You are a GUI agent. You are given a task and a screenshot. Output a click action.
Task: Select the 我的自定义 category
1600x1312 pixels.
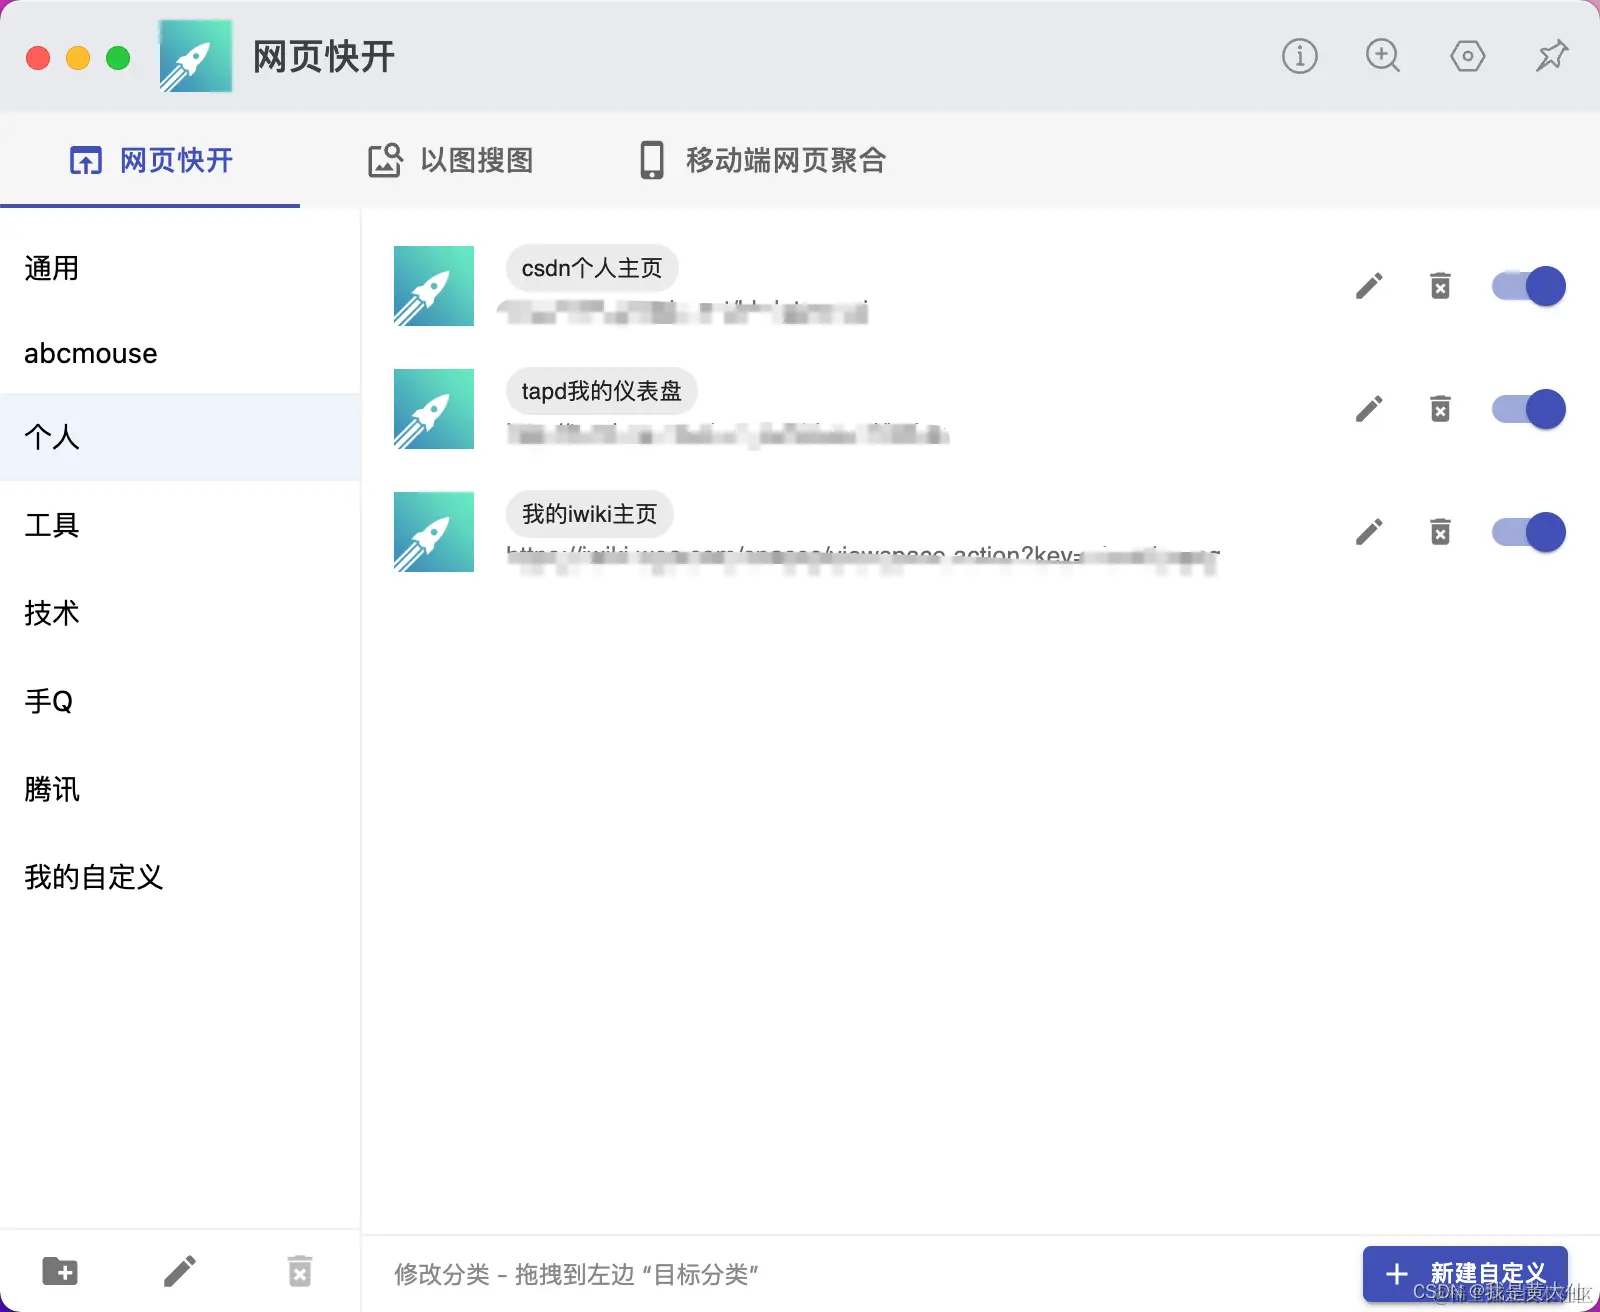pyautogui.click(x=93, y=878)
